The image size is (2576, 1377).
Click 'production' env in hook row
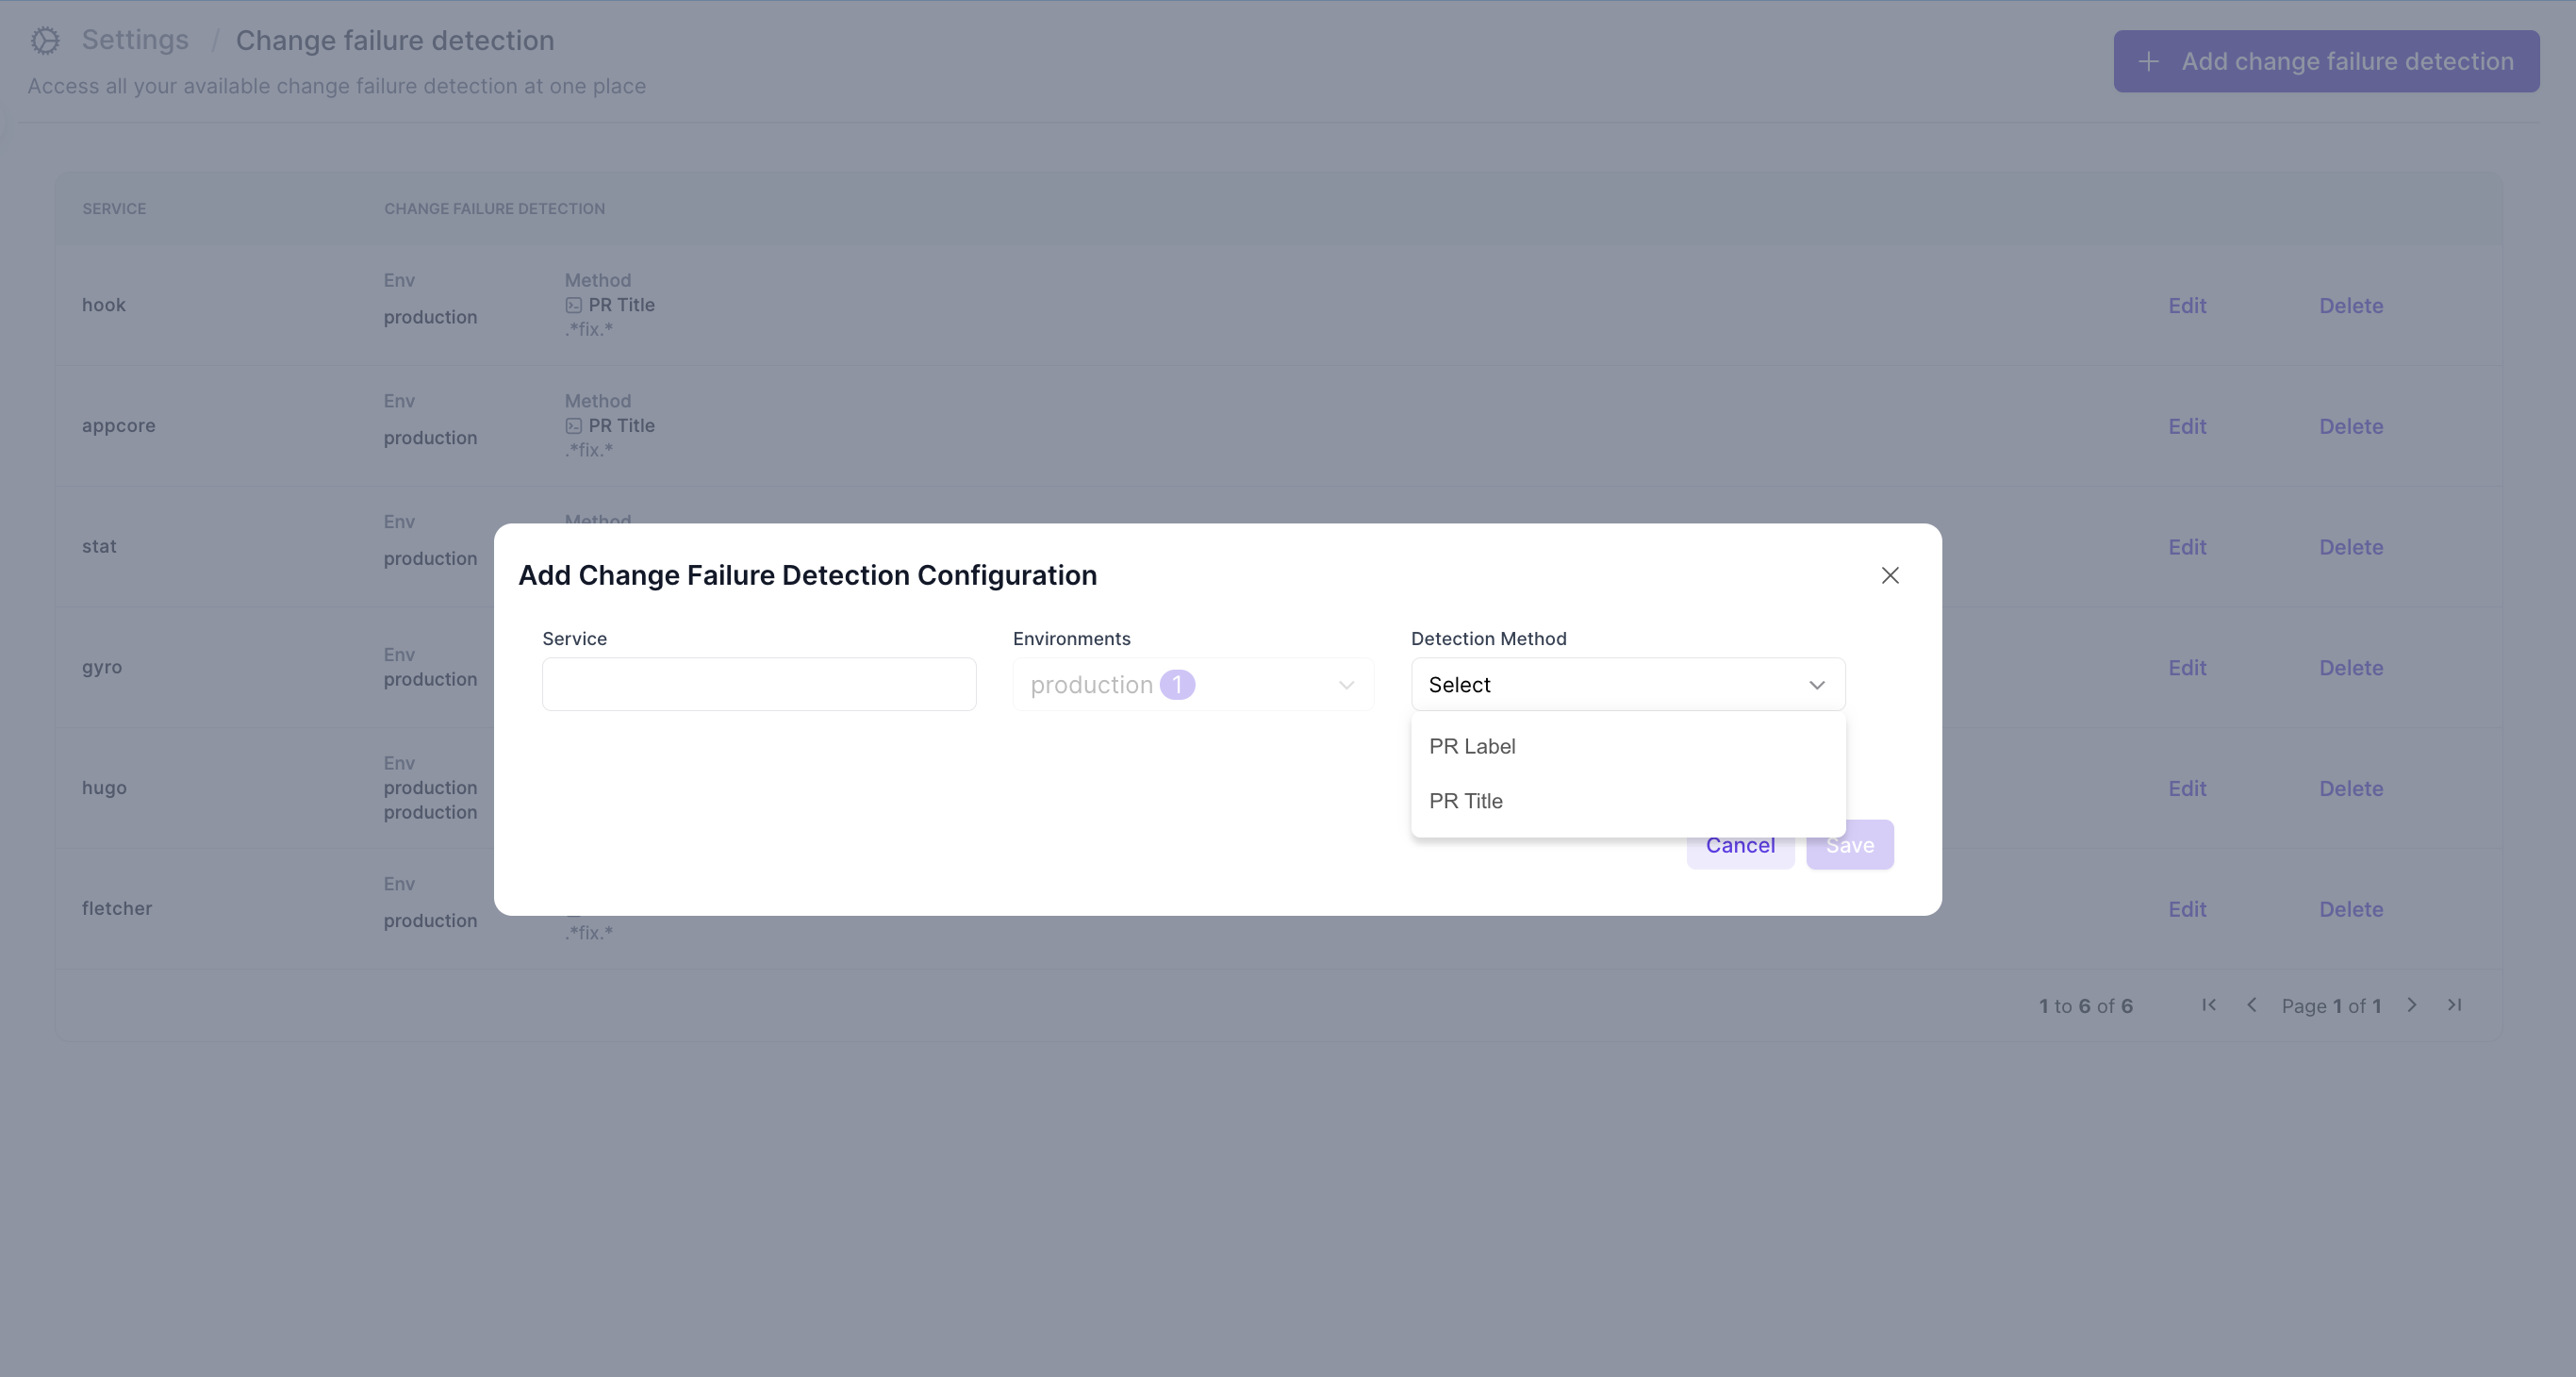pyautogui.click(x=430, y=317)
